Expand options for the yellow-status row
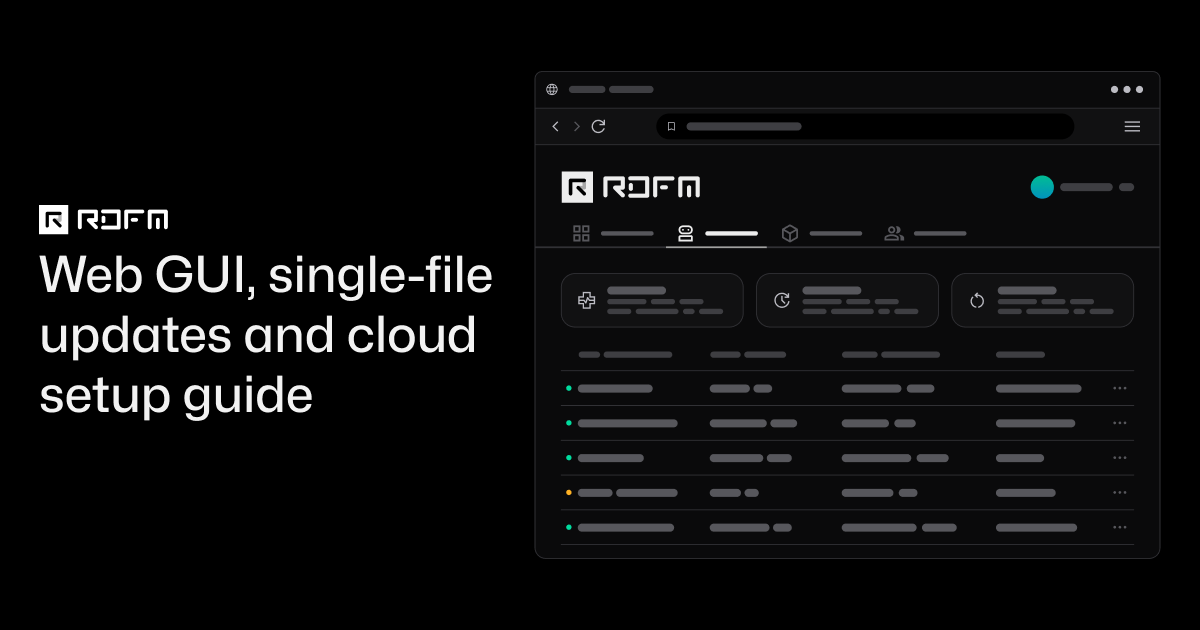The width and height of the screenshot is (1200, 630). (1120, 492)
